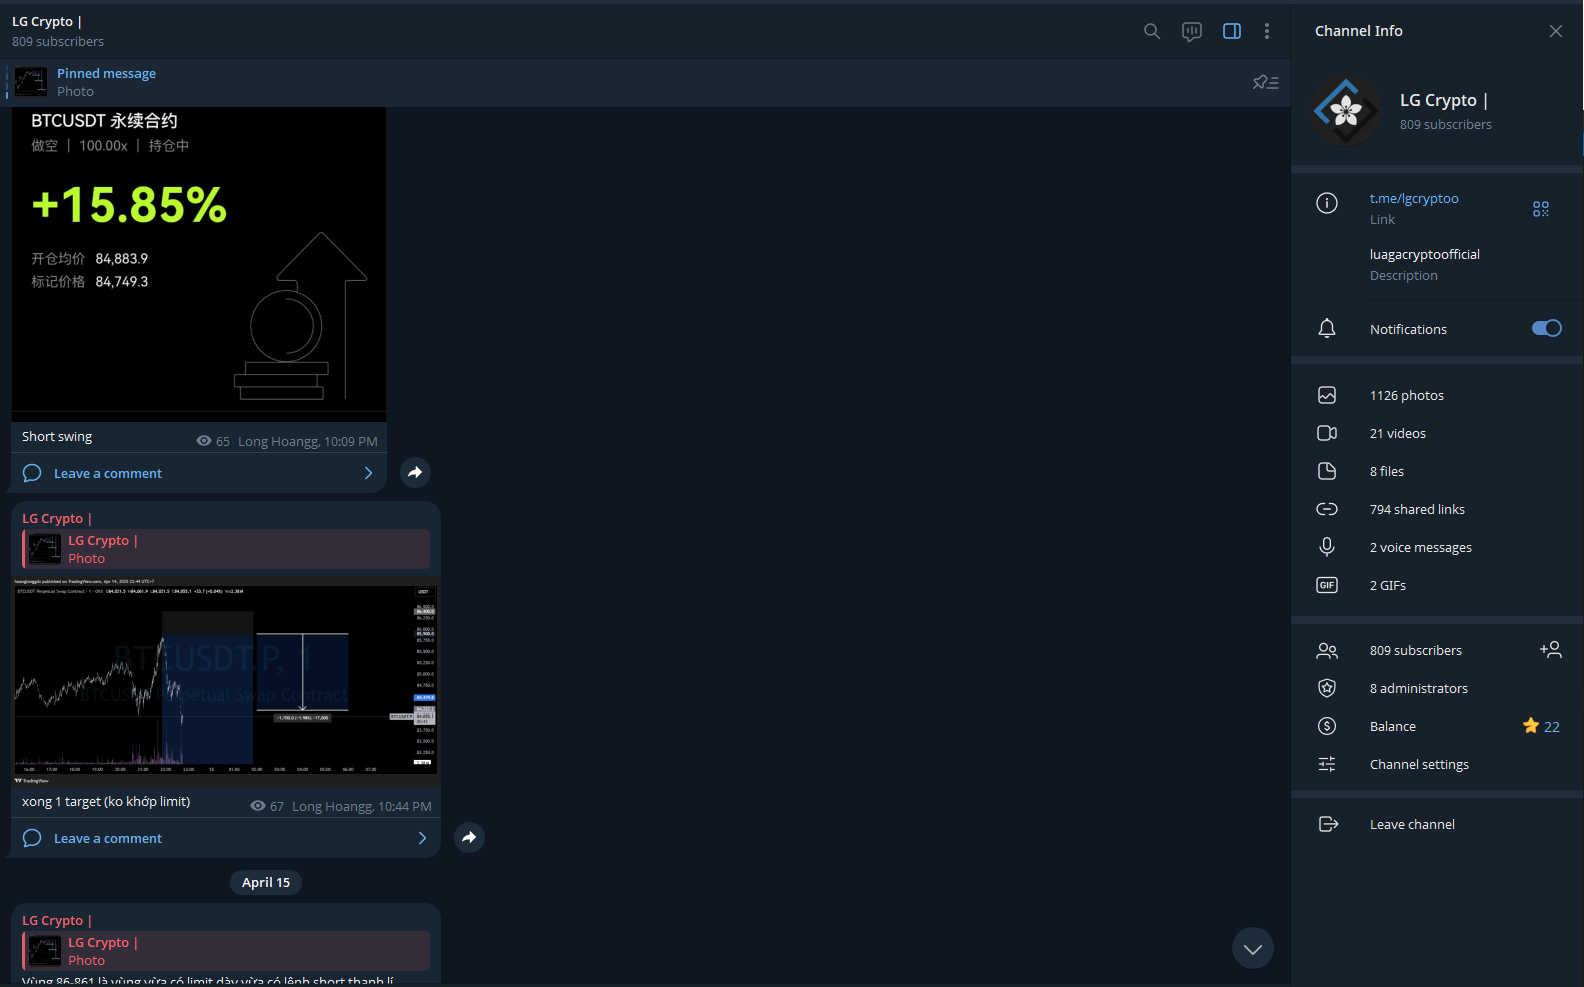This screenshot has width=1584, height=987.
Task: Open the 1126 photos shared media
Action: click(x=1406, y=396)
